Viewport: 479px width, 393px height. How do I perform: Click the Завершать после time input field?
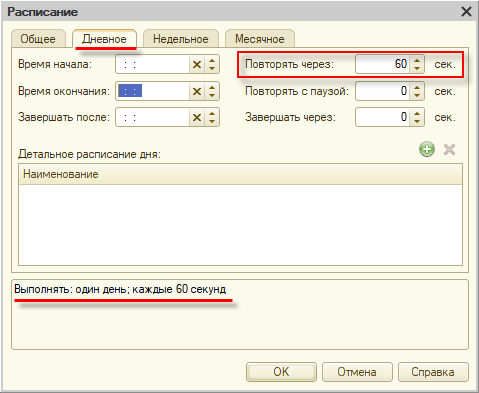pyautogui.click(x=153, y=117)
